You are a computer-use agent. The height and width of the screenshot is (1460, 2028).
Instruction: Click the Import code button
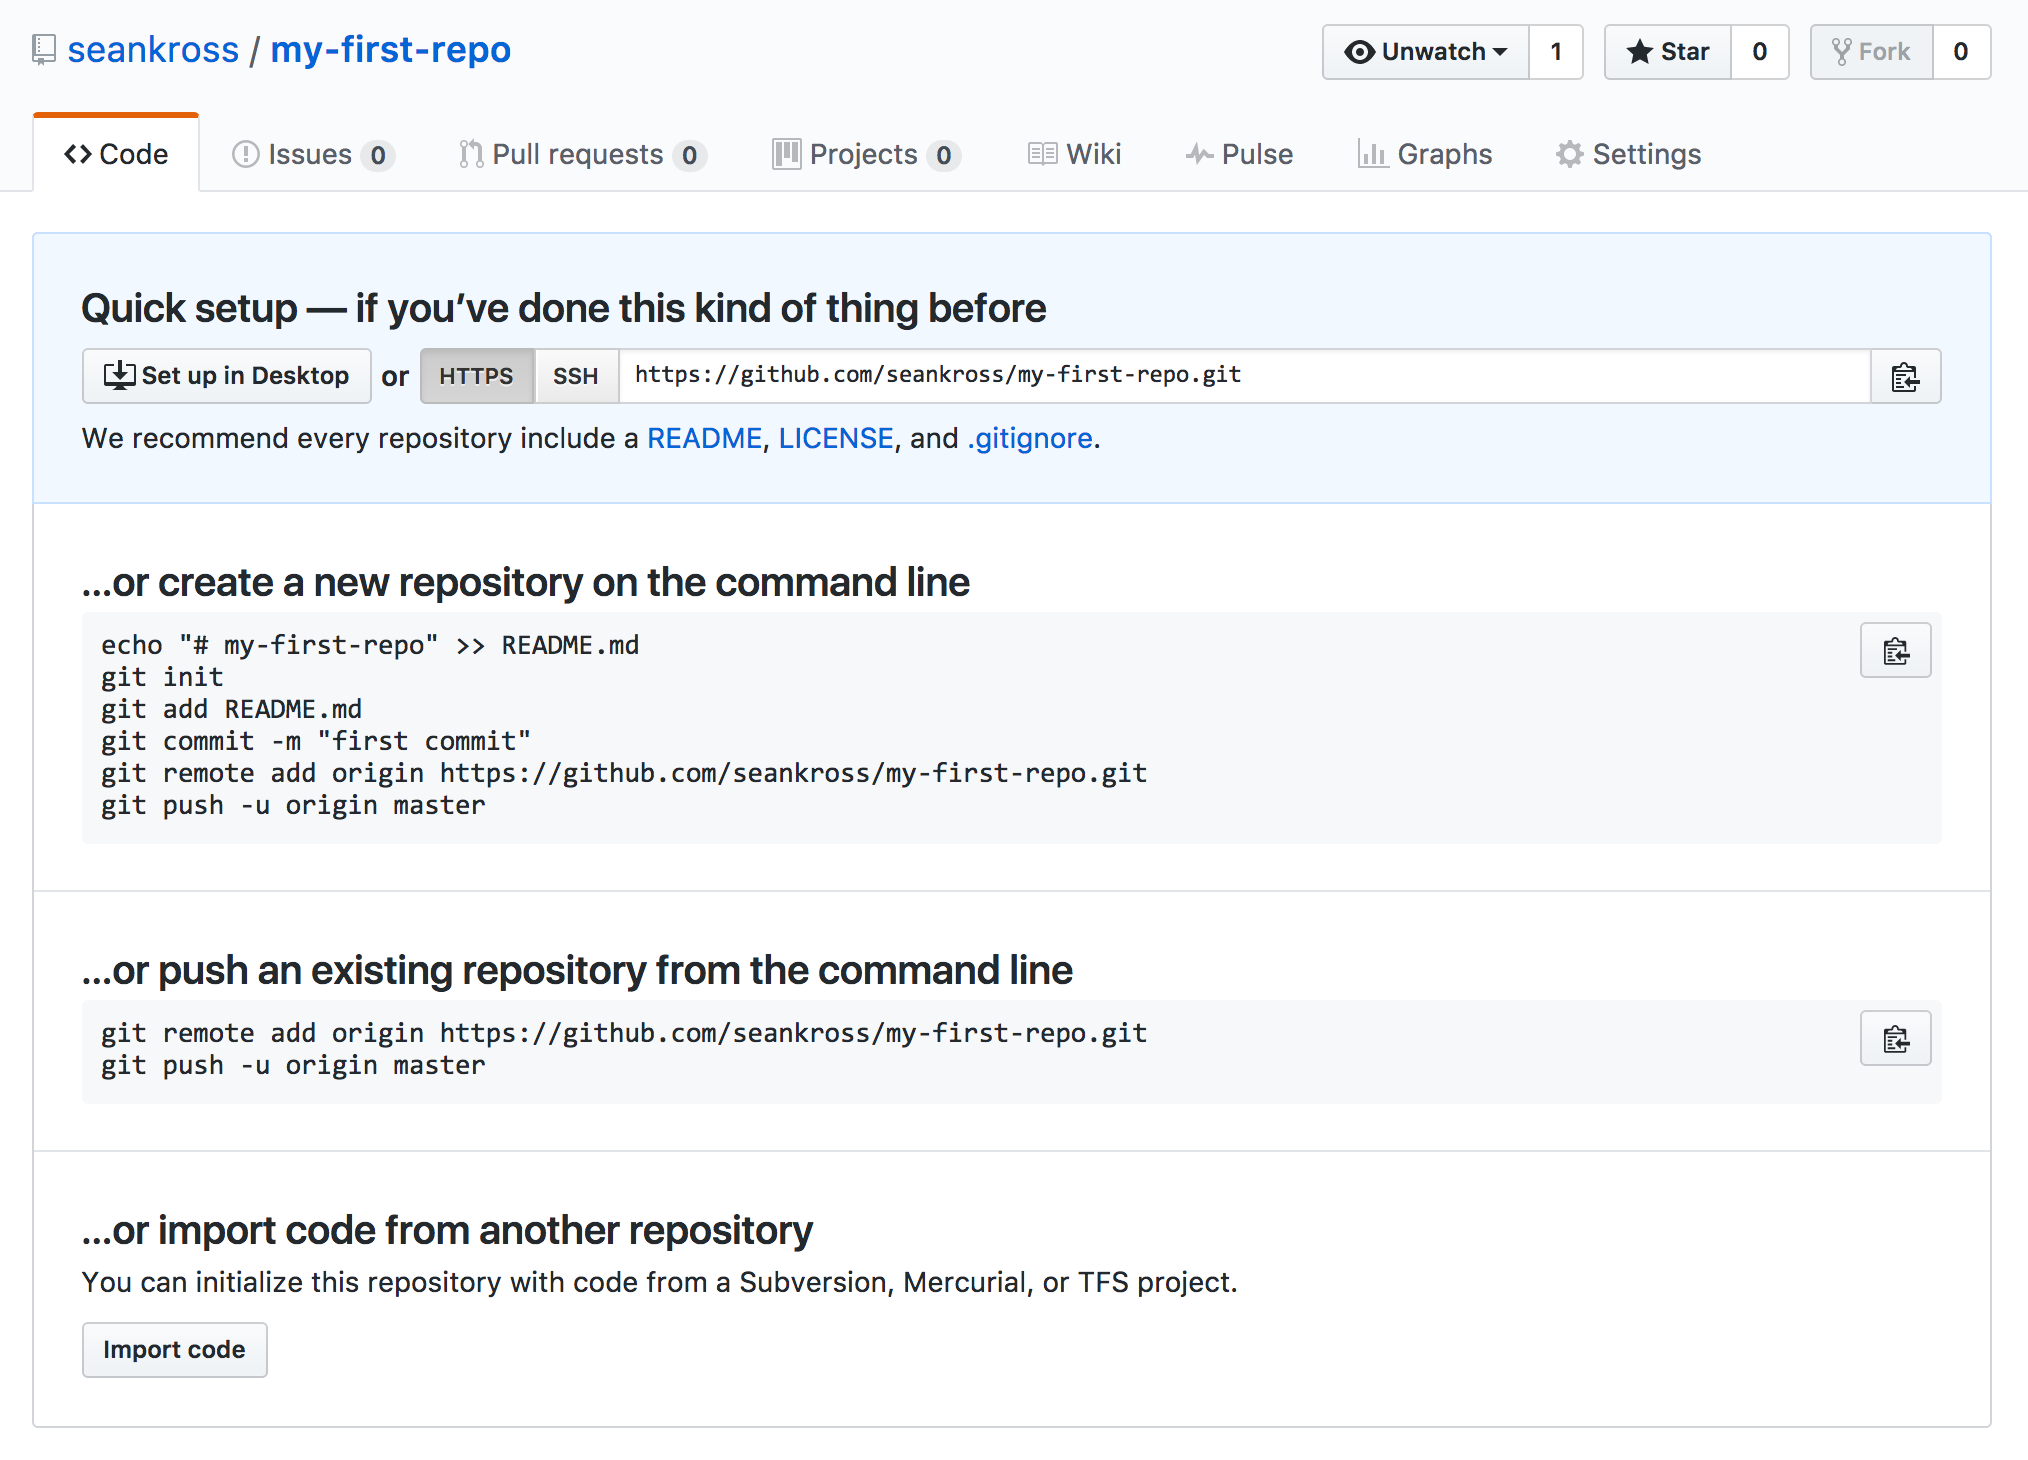click(175, 1350)
